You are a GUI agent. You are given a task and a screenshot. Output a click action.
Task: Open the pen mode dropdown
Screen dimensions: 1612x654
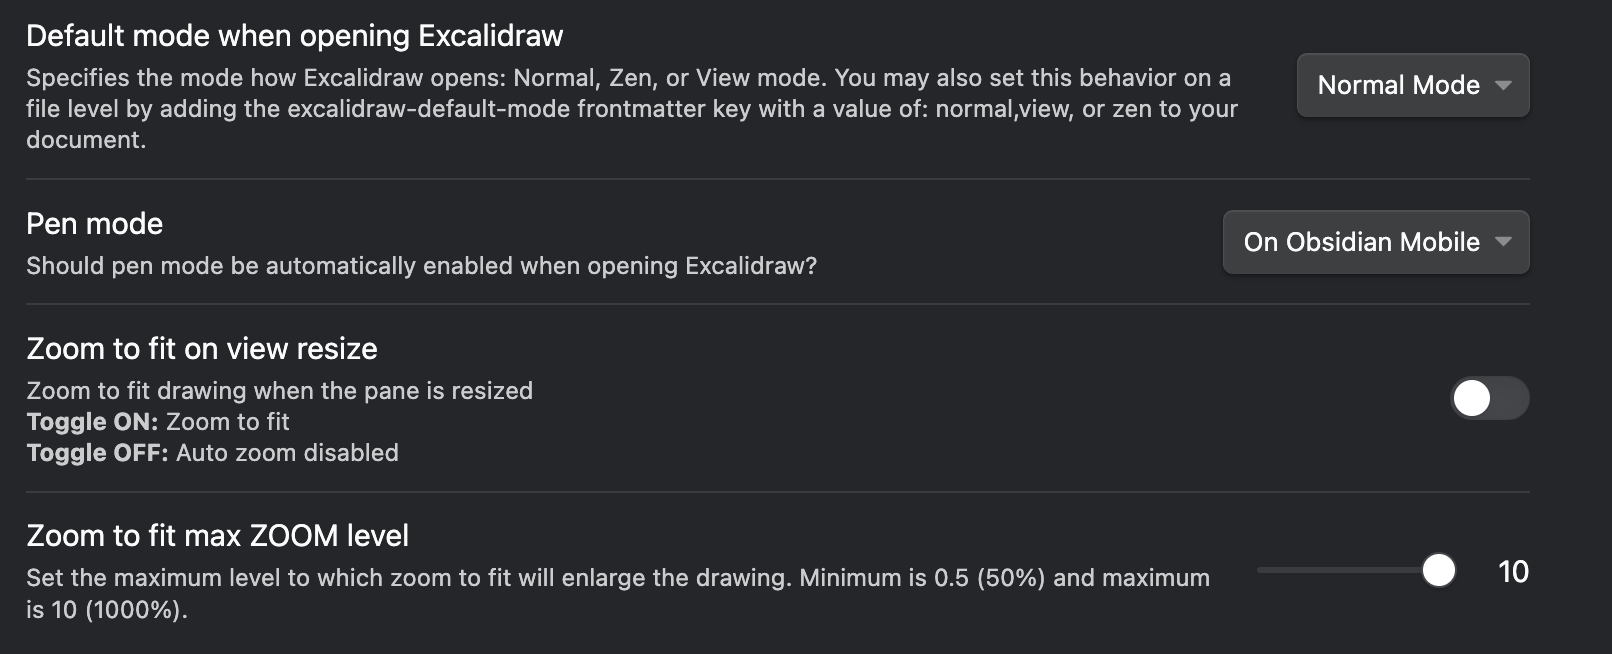pos(1374,242)
